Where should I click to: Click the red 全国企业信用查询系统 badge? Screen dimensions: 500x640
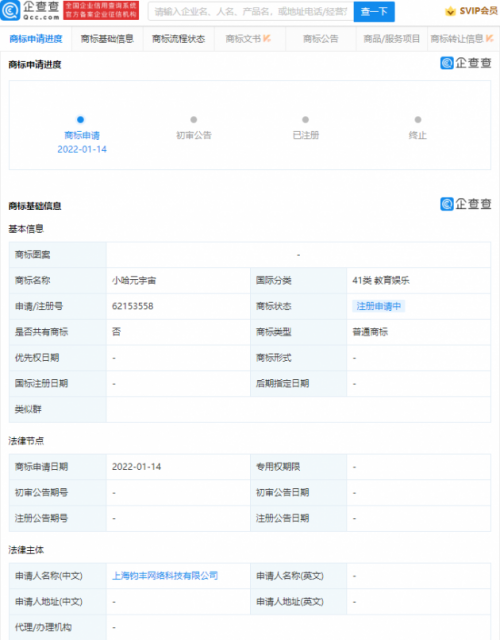coord(101,11)
